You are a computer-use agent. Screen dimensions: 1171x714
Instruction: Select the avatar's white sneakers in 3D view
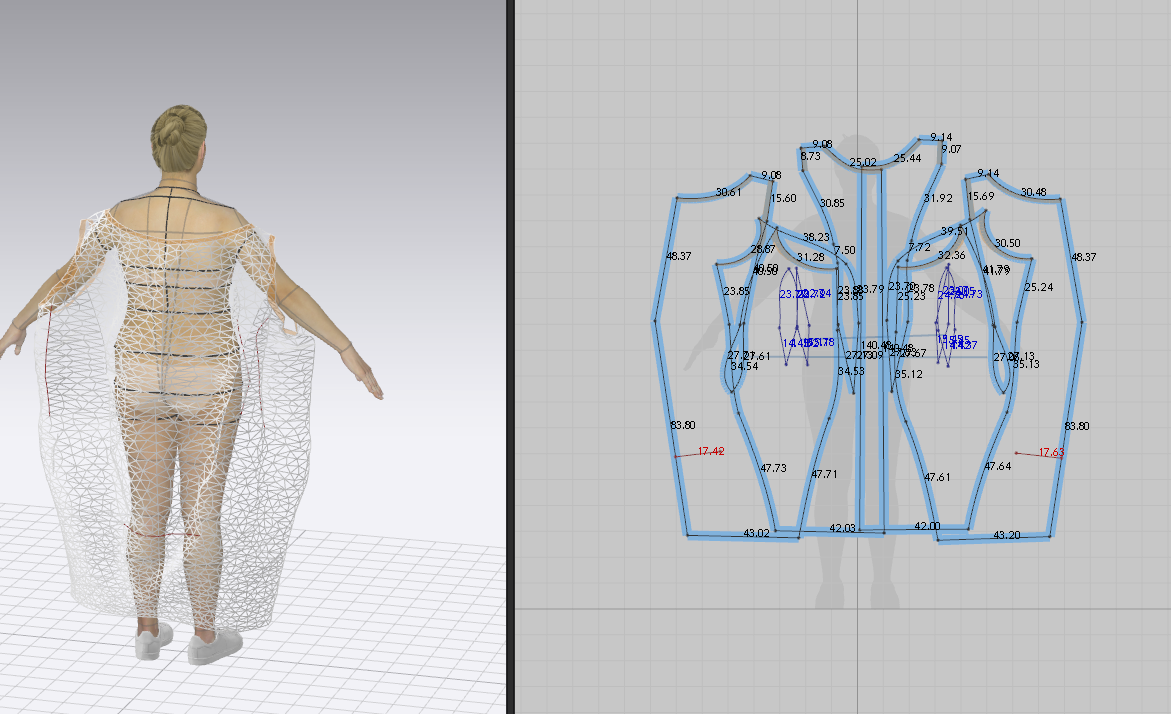click(188, 644)
